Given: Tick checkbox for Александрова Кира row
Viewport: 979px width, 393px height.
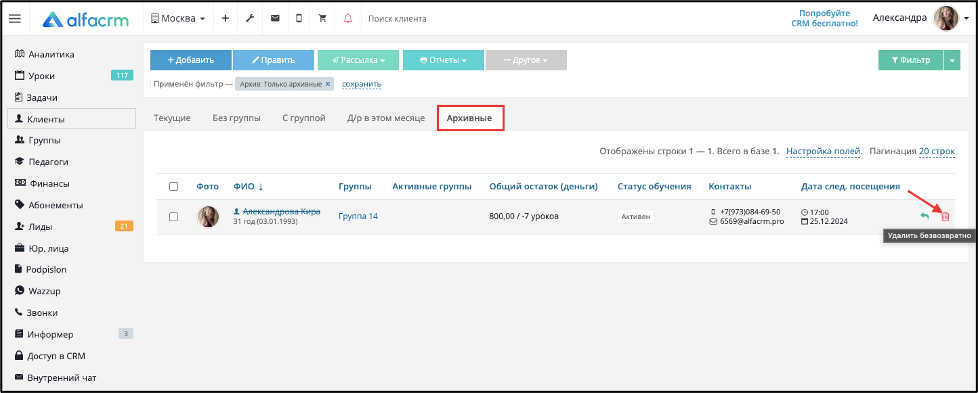Looking at the screenshot, I should pos(174,216).
